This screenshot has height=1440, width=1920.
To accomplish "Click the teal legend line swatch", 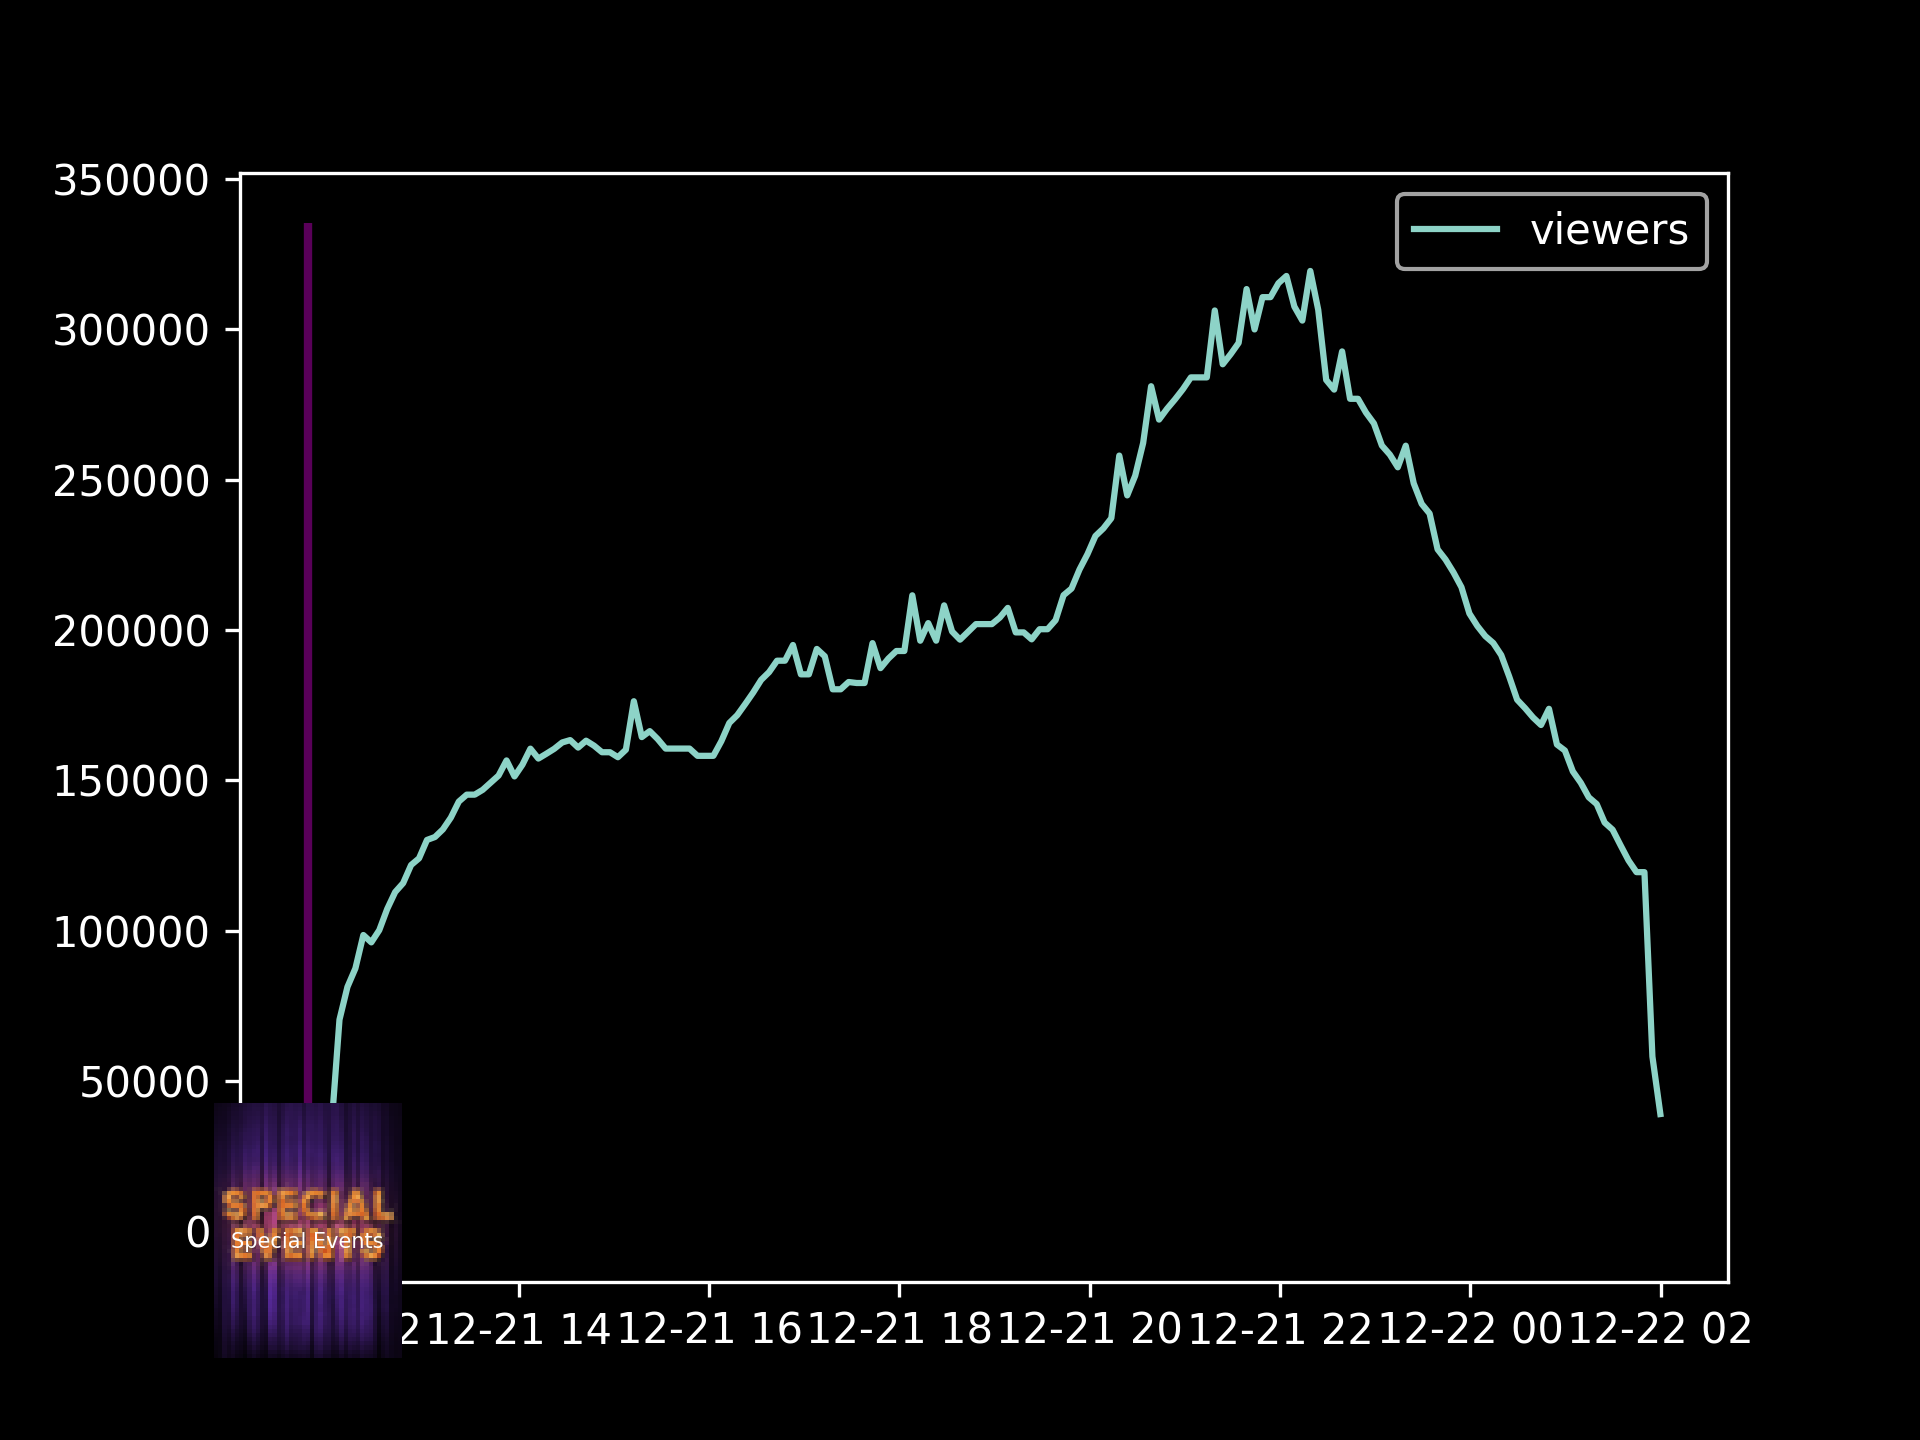I will 1455,230.
